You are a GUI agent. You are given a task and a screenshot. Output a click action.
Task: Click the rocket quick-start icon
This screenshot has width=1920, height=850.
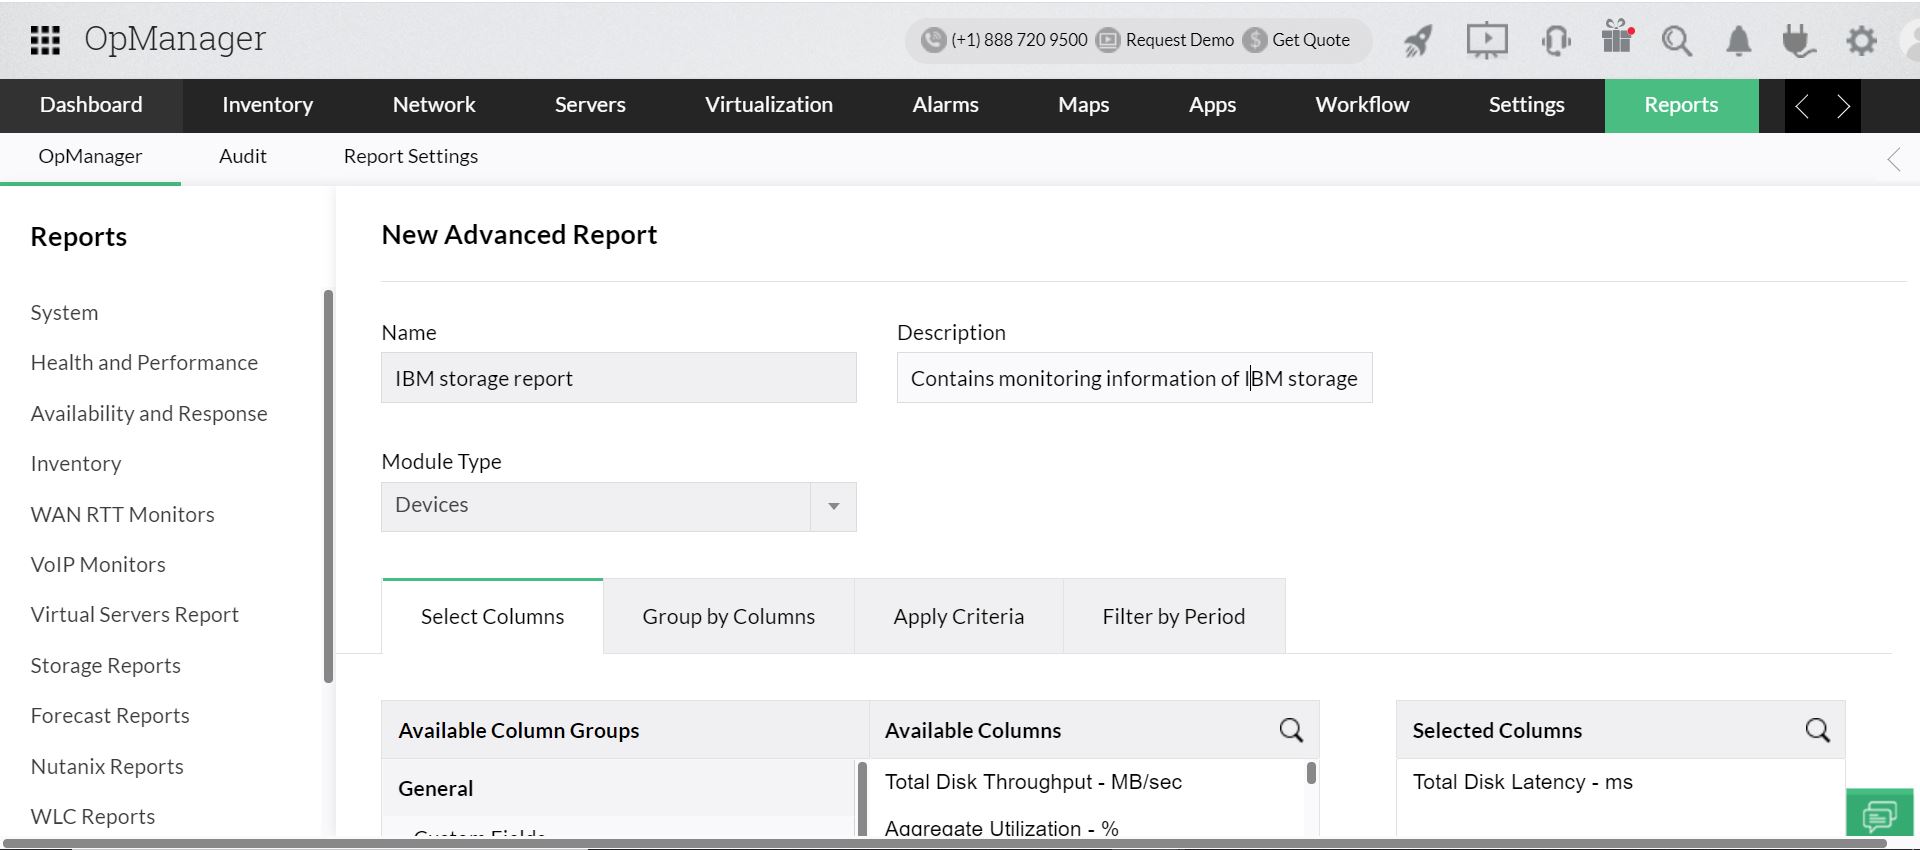(x=1417, y=41)
